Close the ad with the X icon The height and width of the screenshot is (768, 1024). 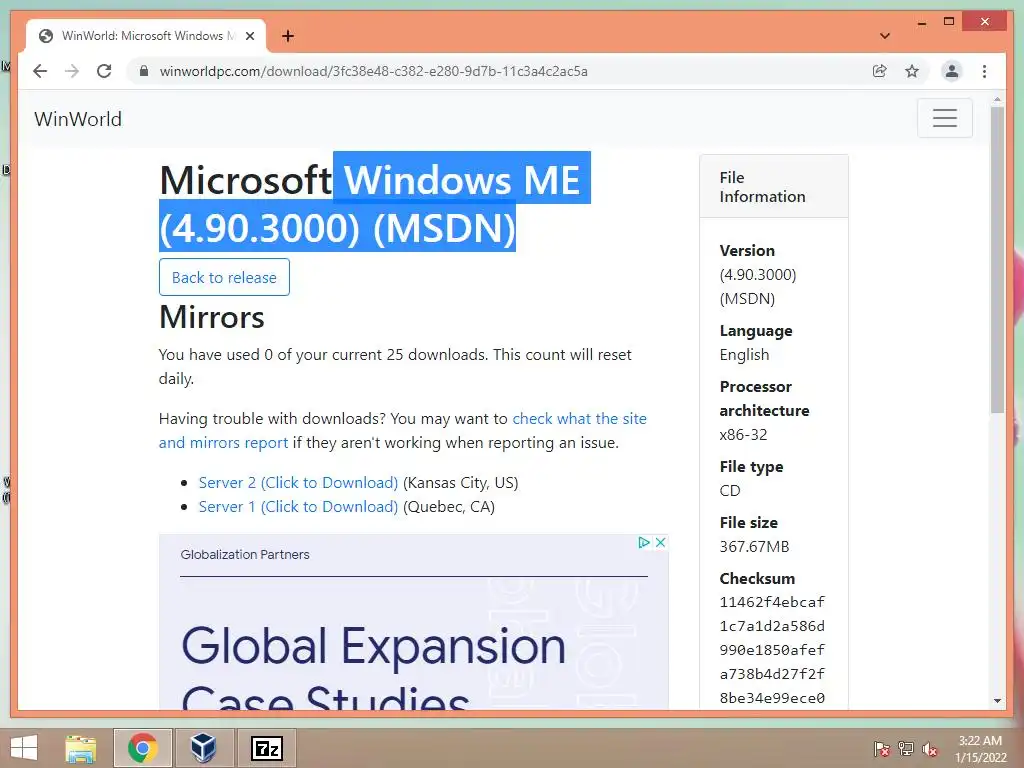point(661,542)
